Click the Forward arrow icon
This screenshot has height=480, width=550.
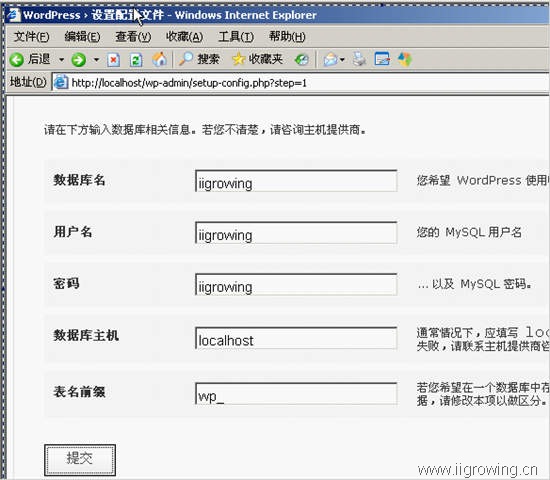point(79,60)
